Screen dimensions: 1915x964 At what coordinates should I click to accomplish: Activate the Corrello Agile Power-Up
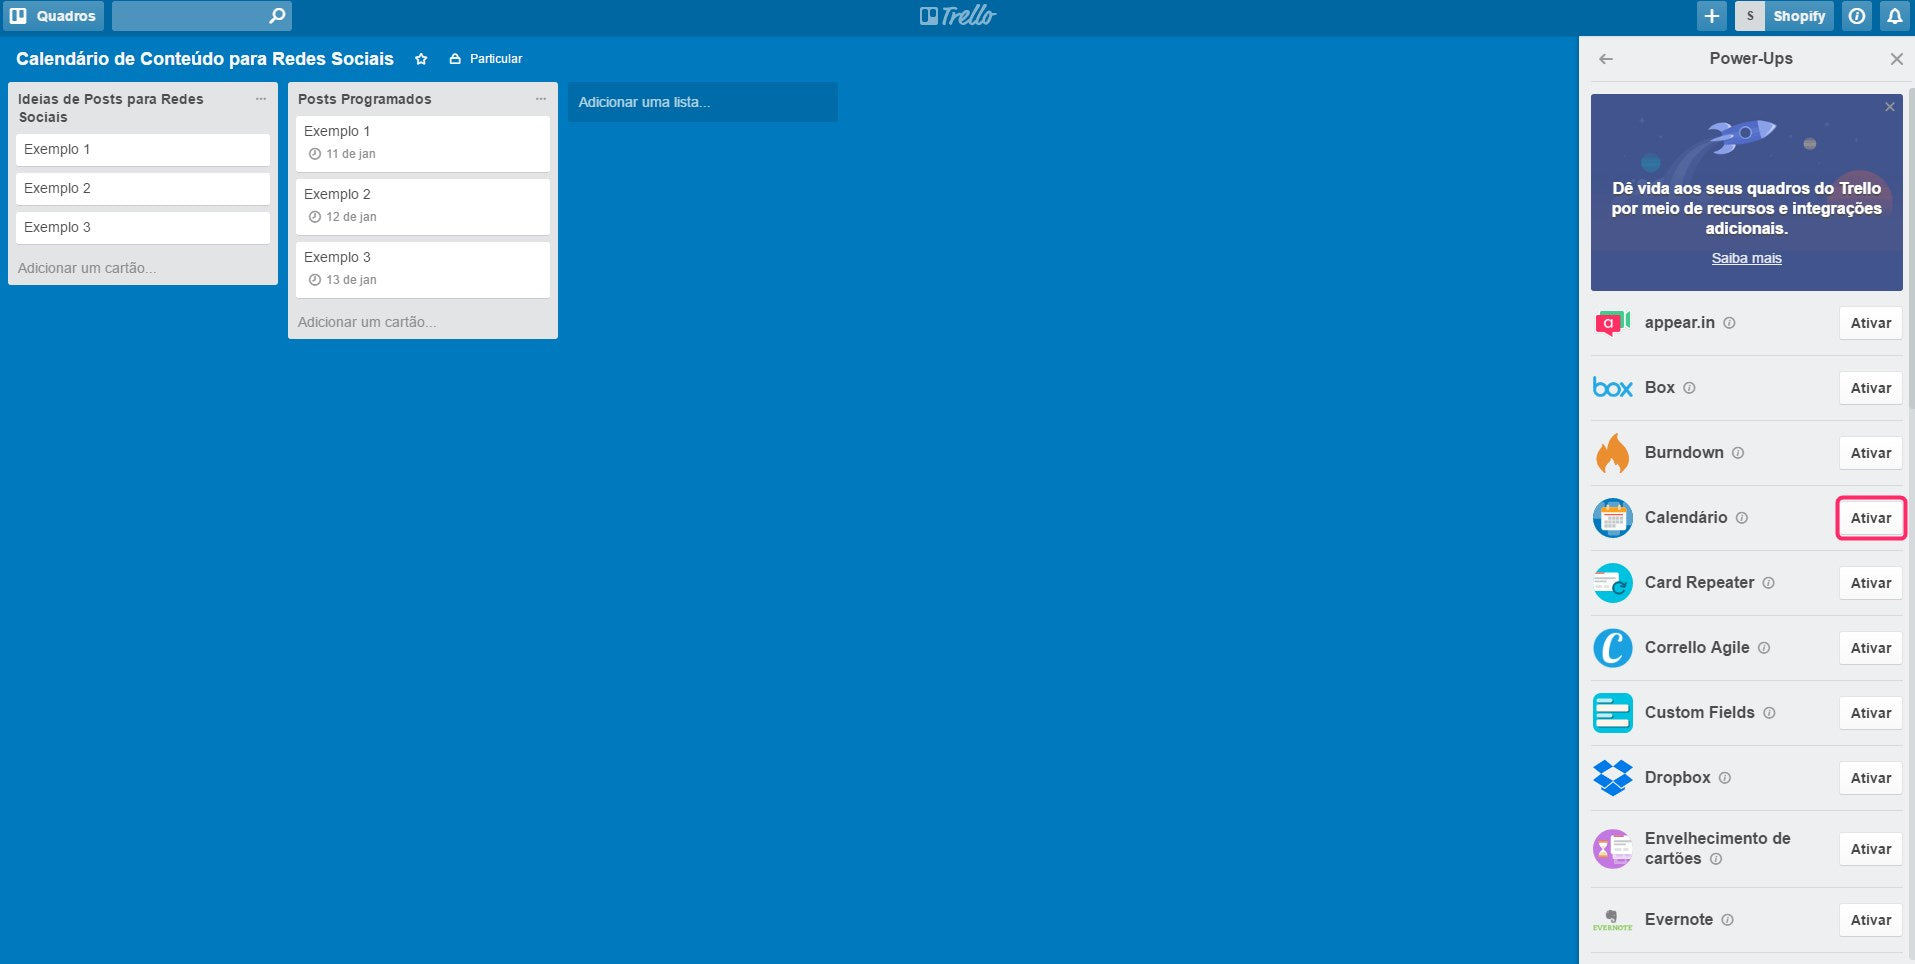(x=1870, y=648)
